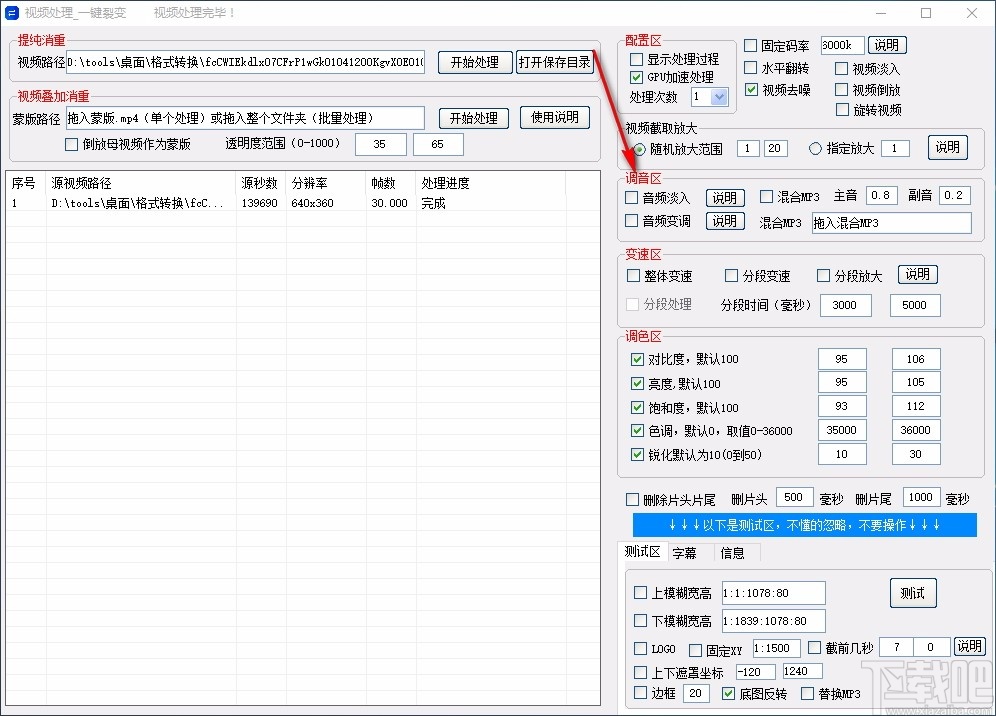Viewport: 996px width, 716px height.
Task: Disable GPU加速处理 option
Action: [x=634, y=76]
